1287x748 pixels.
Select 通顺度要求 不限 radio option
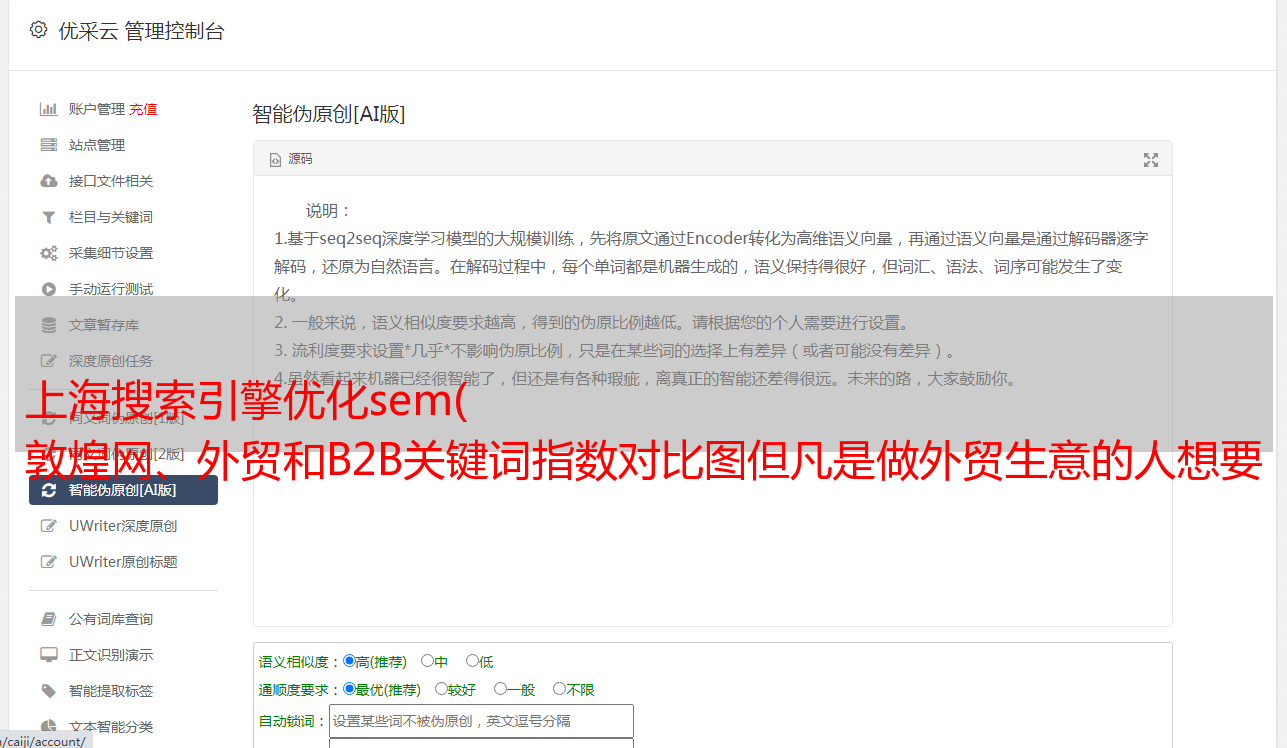559,689
